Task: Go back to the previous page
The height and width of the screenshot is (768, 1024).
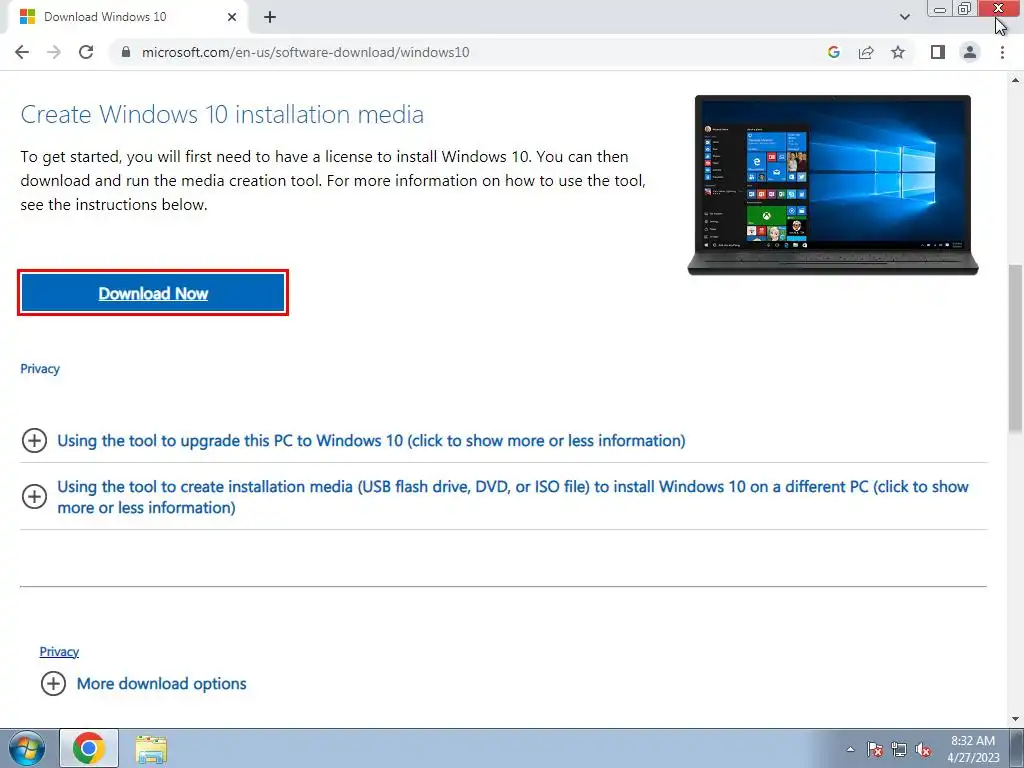Action: click(x=22, y=52)
